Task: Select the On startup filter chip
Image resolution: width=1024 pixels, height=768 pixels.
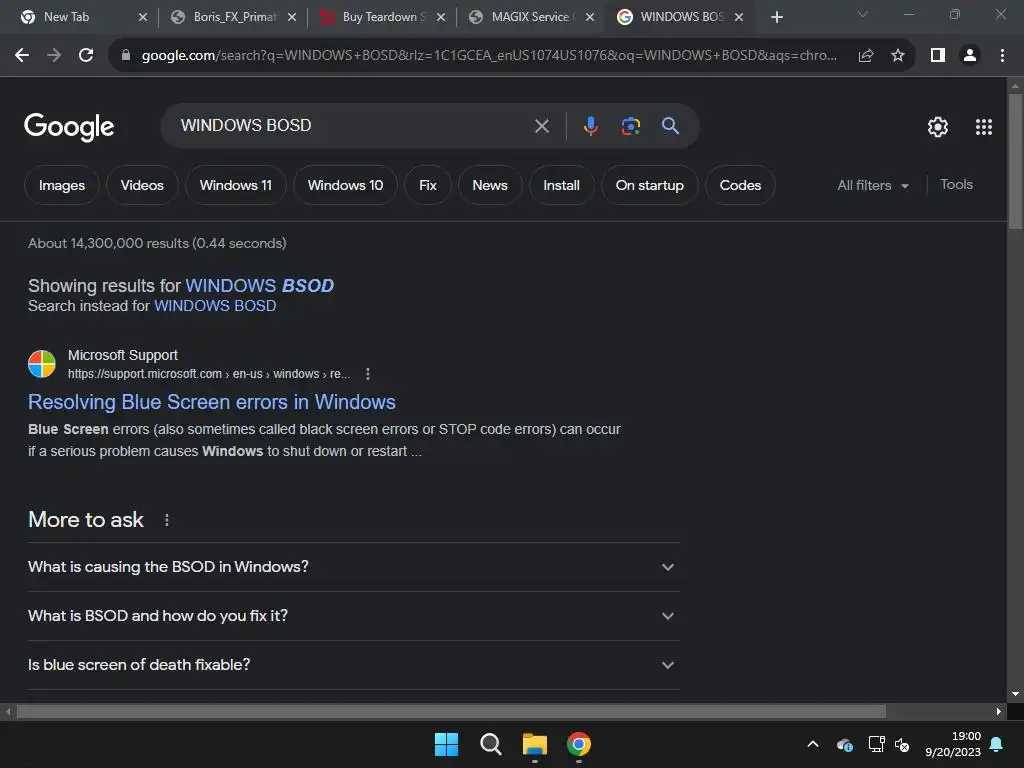Action: 650,185
